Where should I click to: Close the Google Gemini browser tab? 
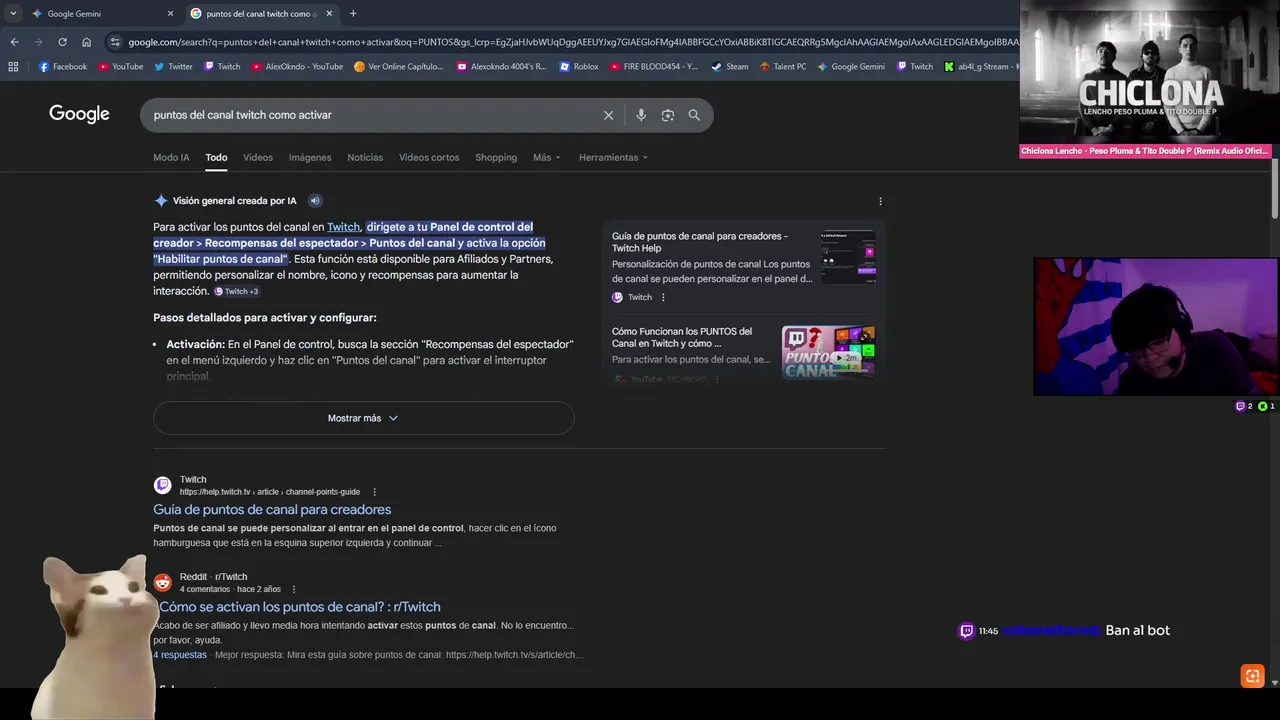pyautogui.click(x=170, y=14)
